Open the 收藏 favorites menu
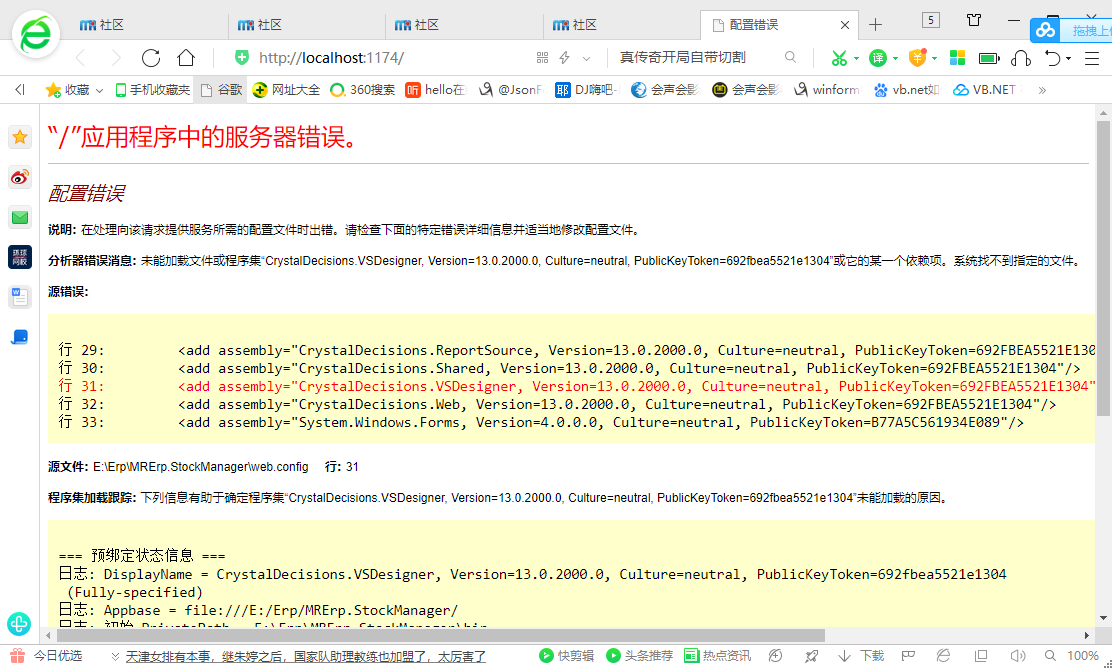 [68, 90]
